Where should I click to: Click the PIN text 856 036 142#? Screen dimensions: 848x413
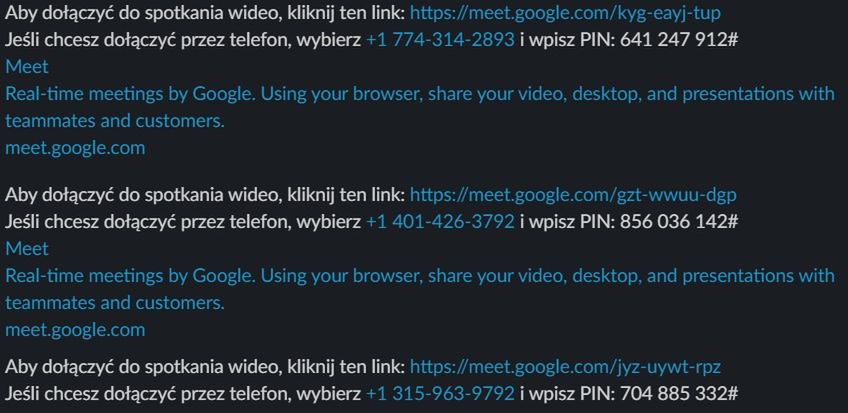tap(679, 221)
